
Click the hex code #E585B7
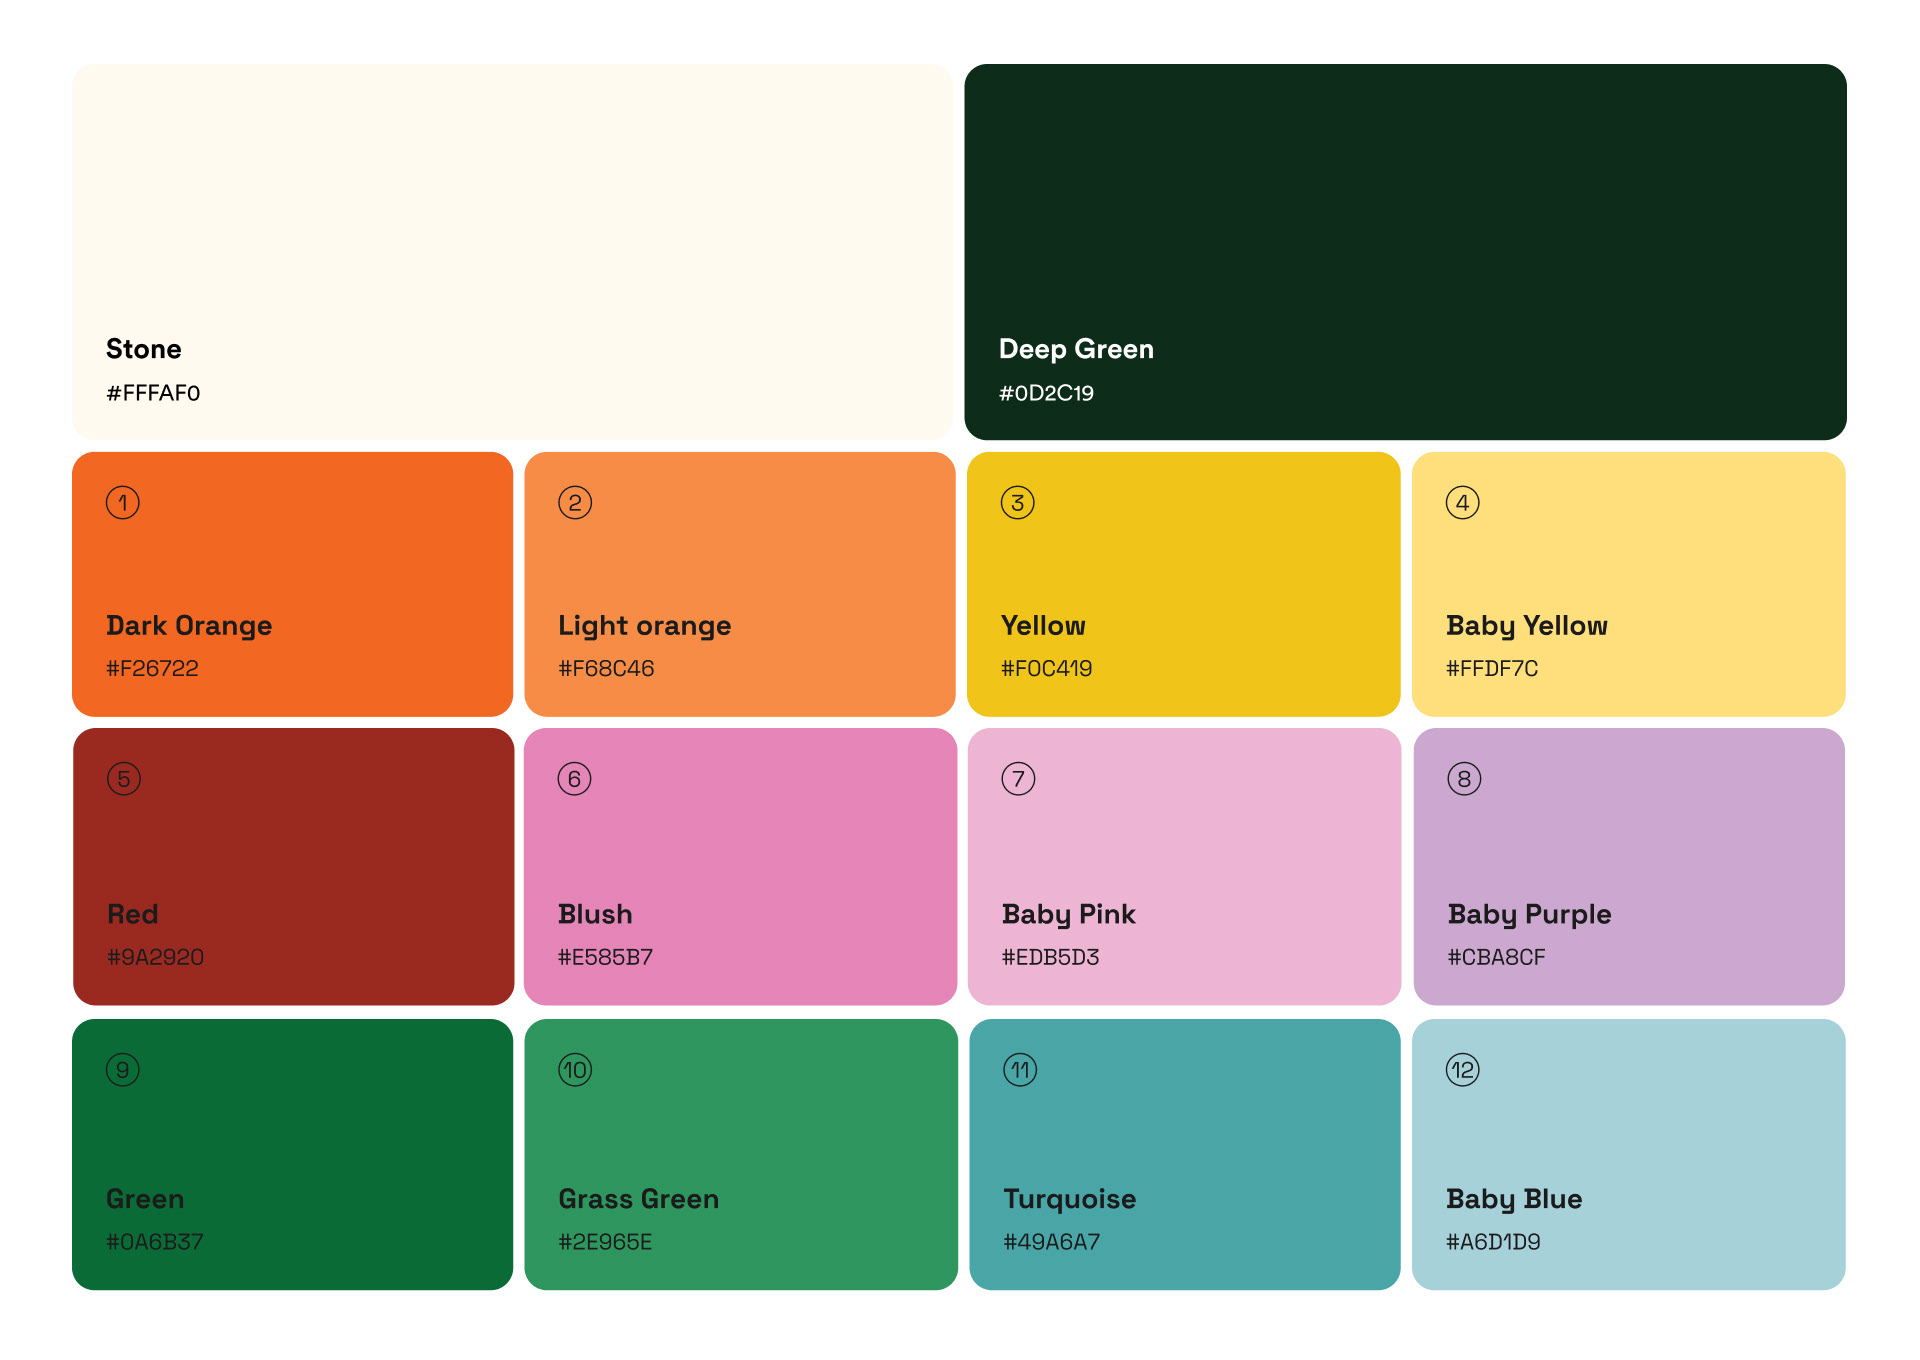[605, 957]
